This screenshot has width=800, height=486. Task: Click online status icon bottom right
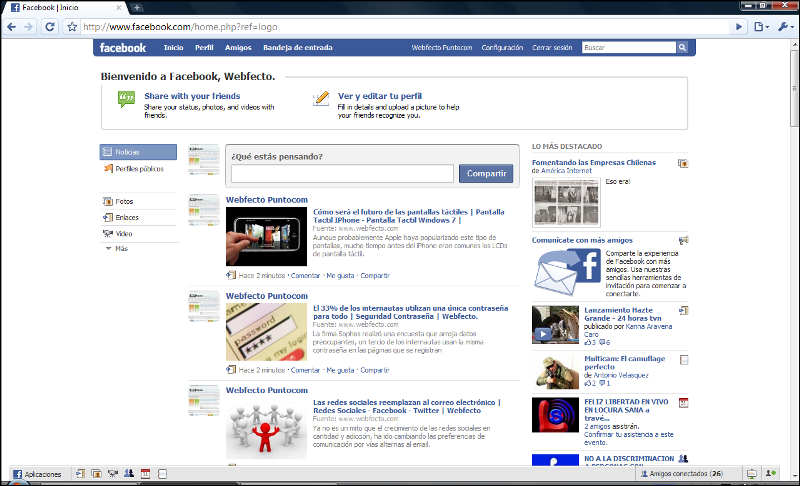click(x=771, y=474)
